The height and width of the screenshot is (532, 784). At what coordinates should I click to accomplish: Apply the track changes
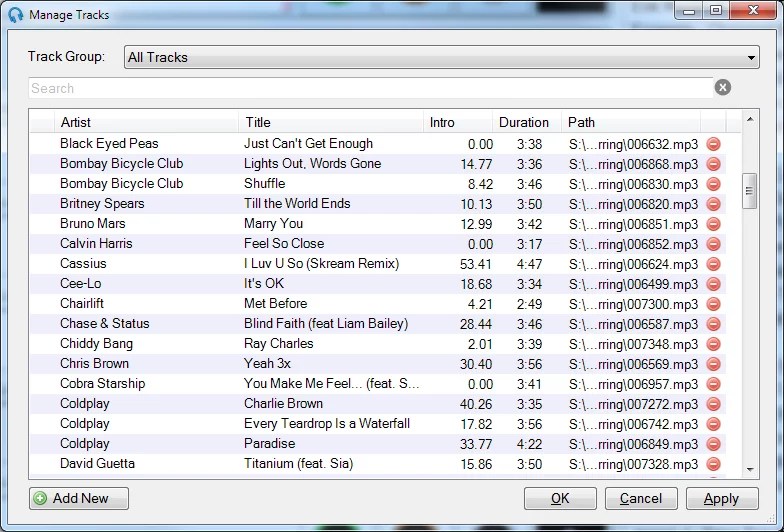[x=721, y=498]
